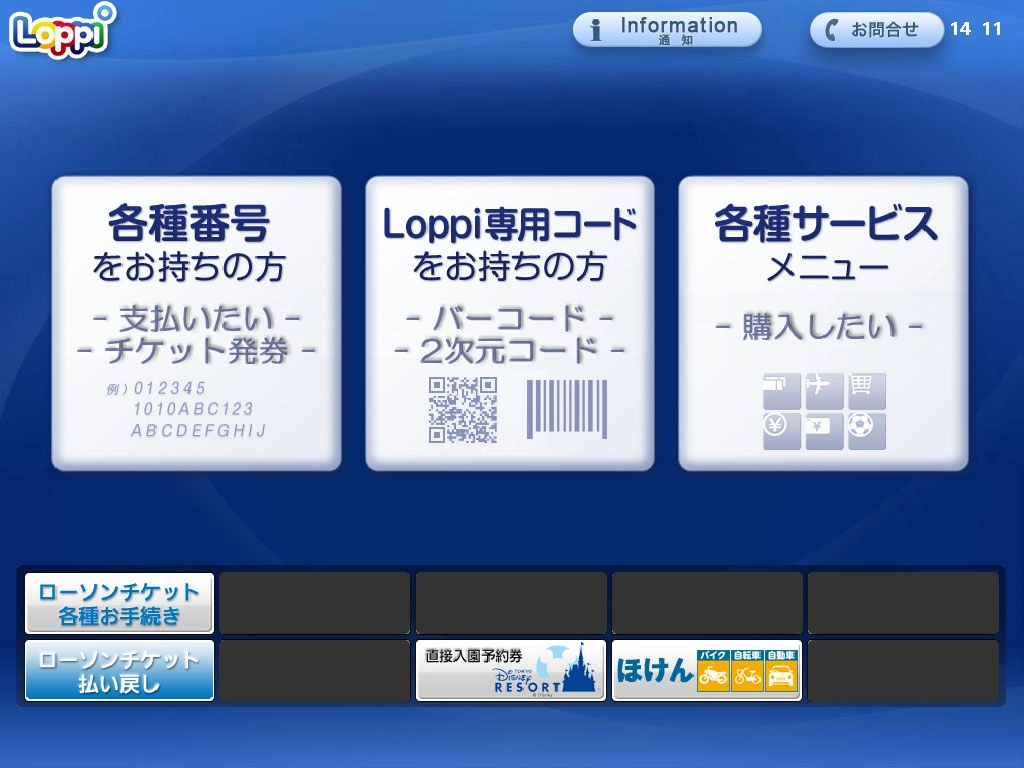This screenshot has height=768, width=1024.
Task: Select the QR code image
Action: (463, 409)
